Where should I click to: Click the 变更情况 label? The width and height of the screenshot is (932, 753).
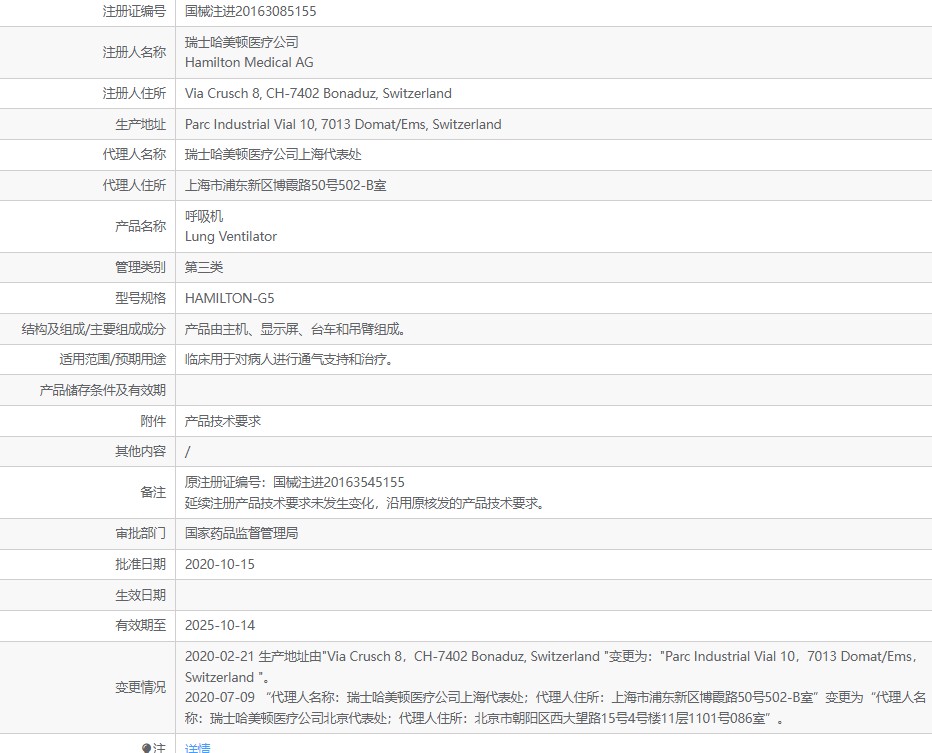tap(141, 688)
